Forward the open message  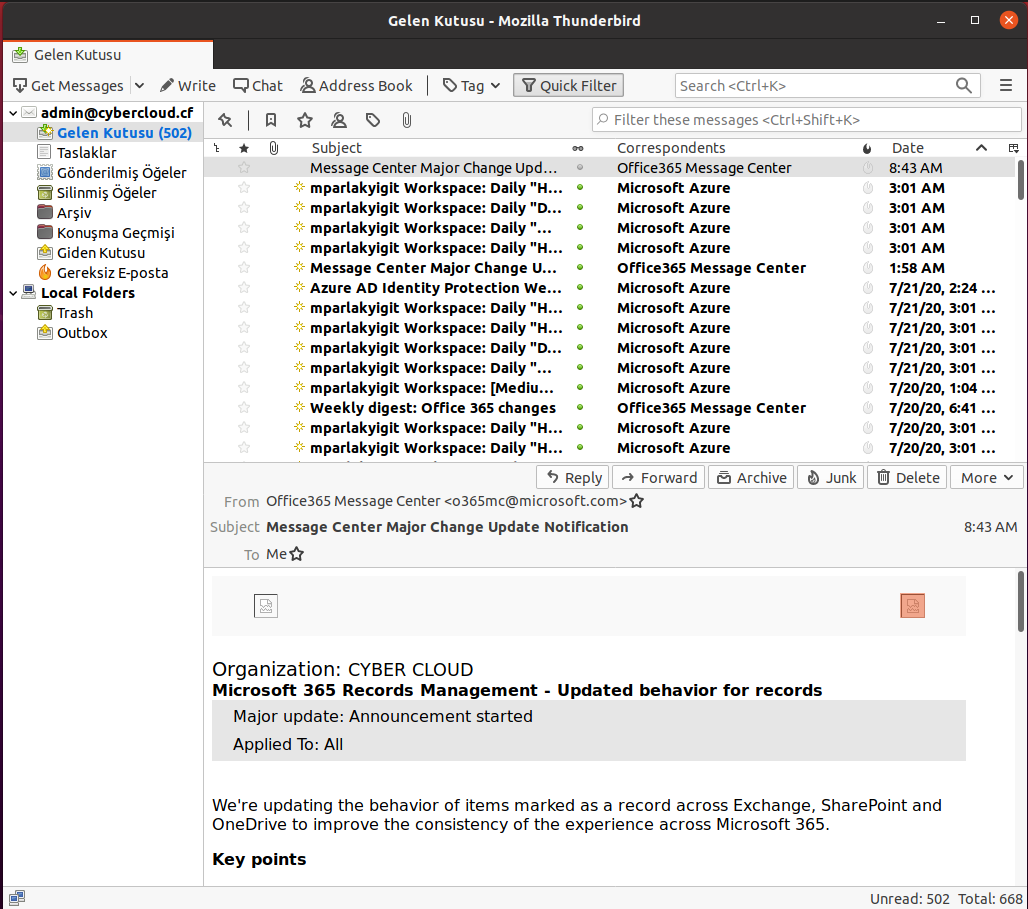coord(659,478)
